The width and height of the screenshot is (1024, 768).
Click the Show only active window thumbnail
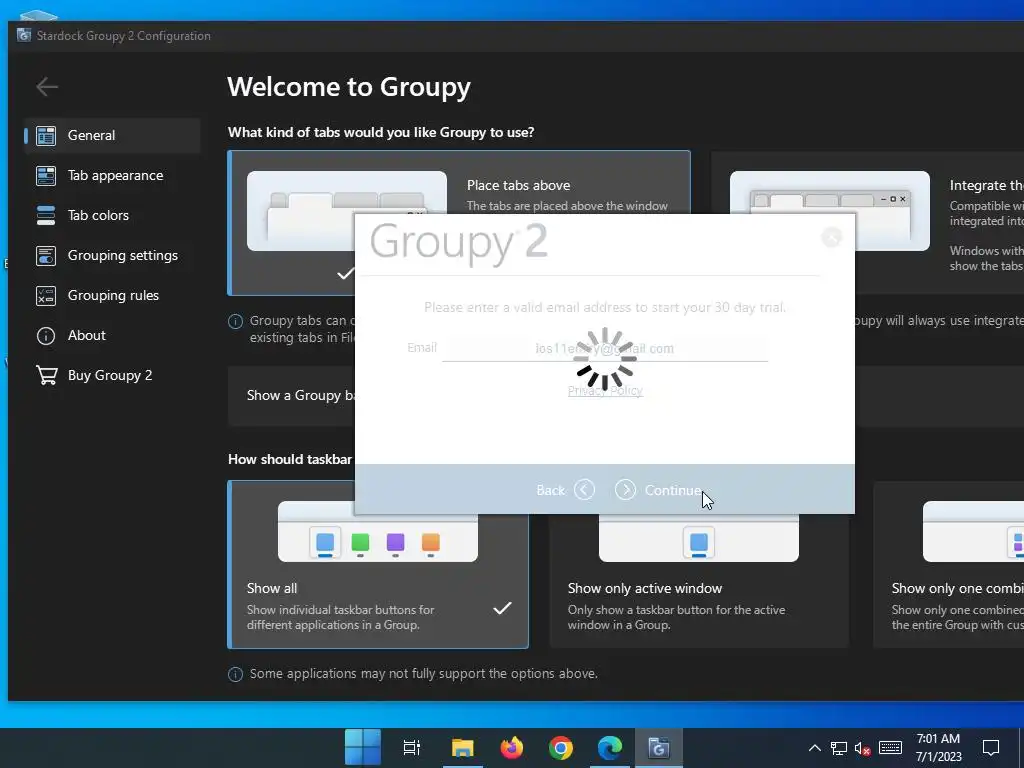pos(699,537)
